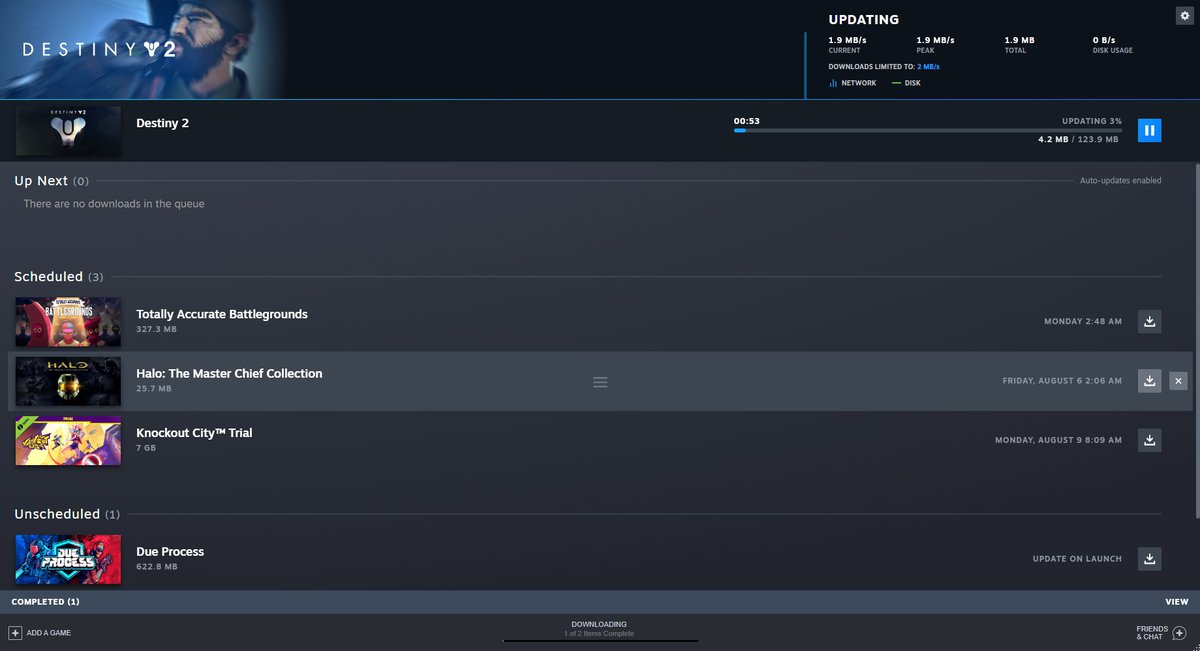Toggle Network graph legend
Image resolution: width=1200 pixels, height=651 pixels.
click(852, 83)
